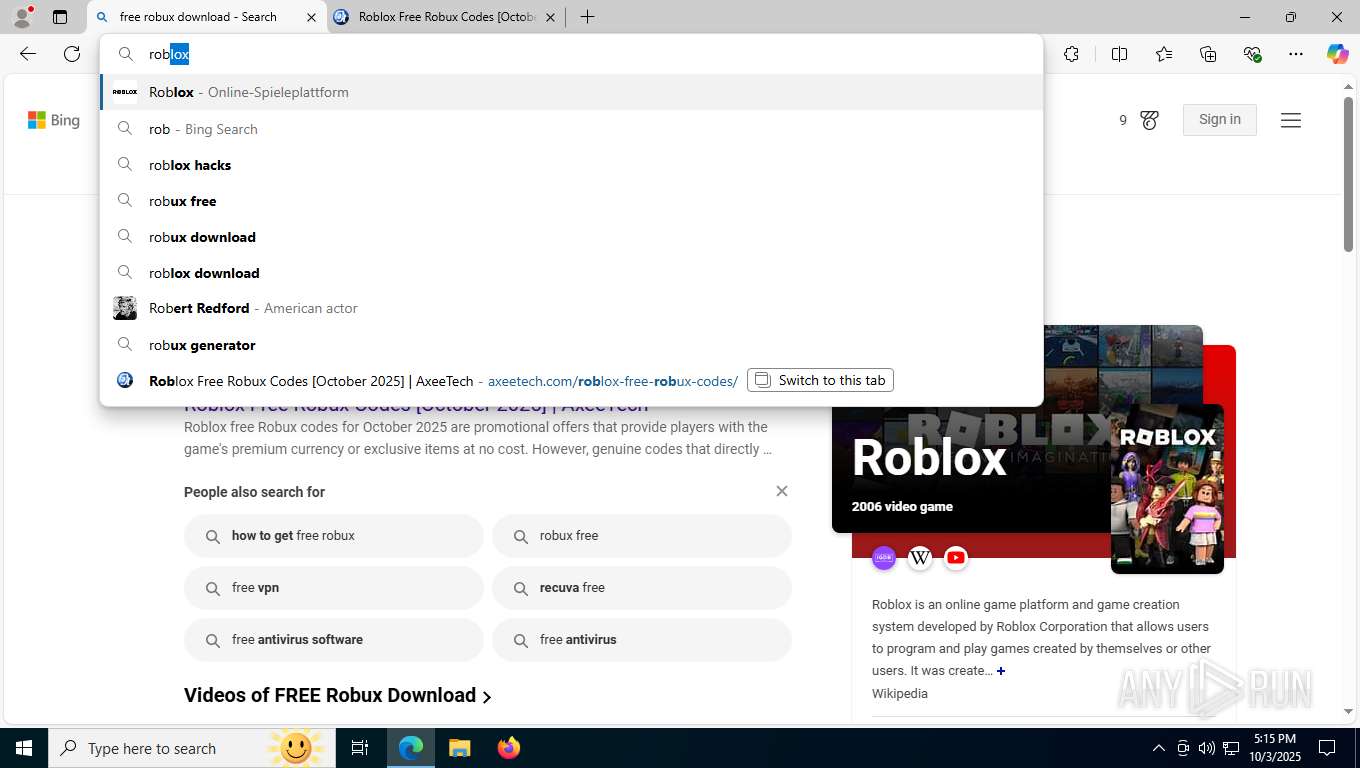Open the notification center icon
The image size is (1360, 768).
click(1327, 748)
